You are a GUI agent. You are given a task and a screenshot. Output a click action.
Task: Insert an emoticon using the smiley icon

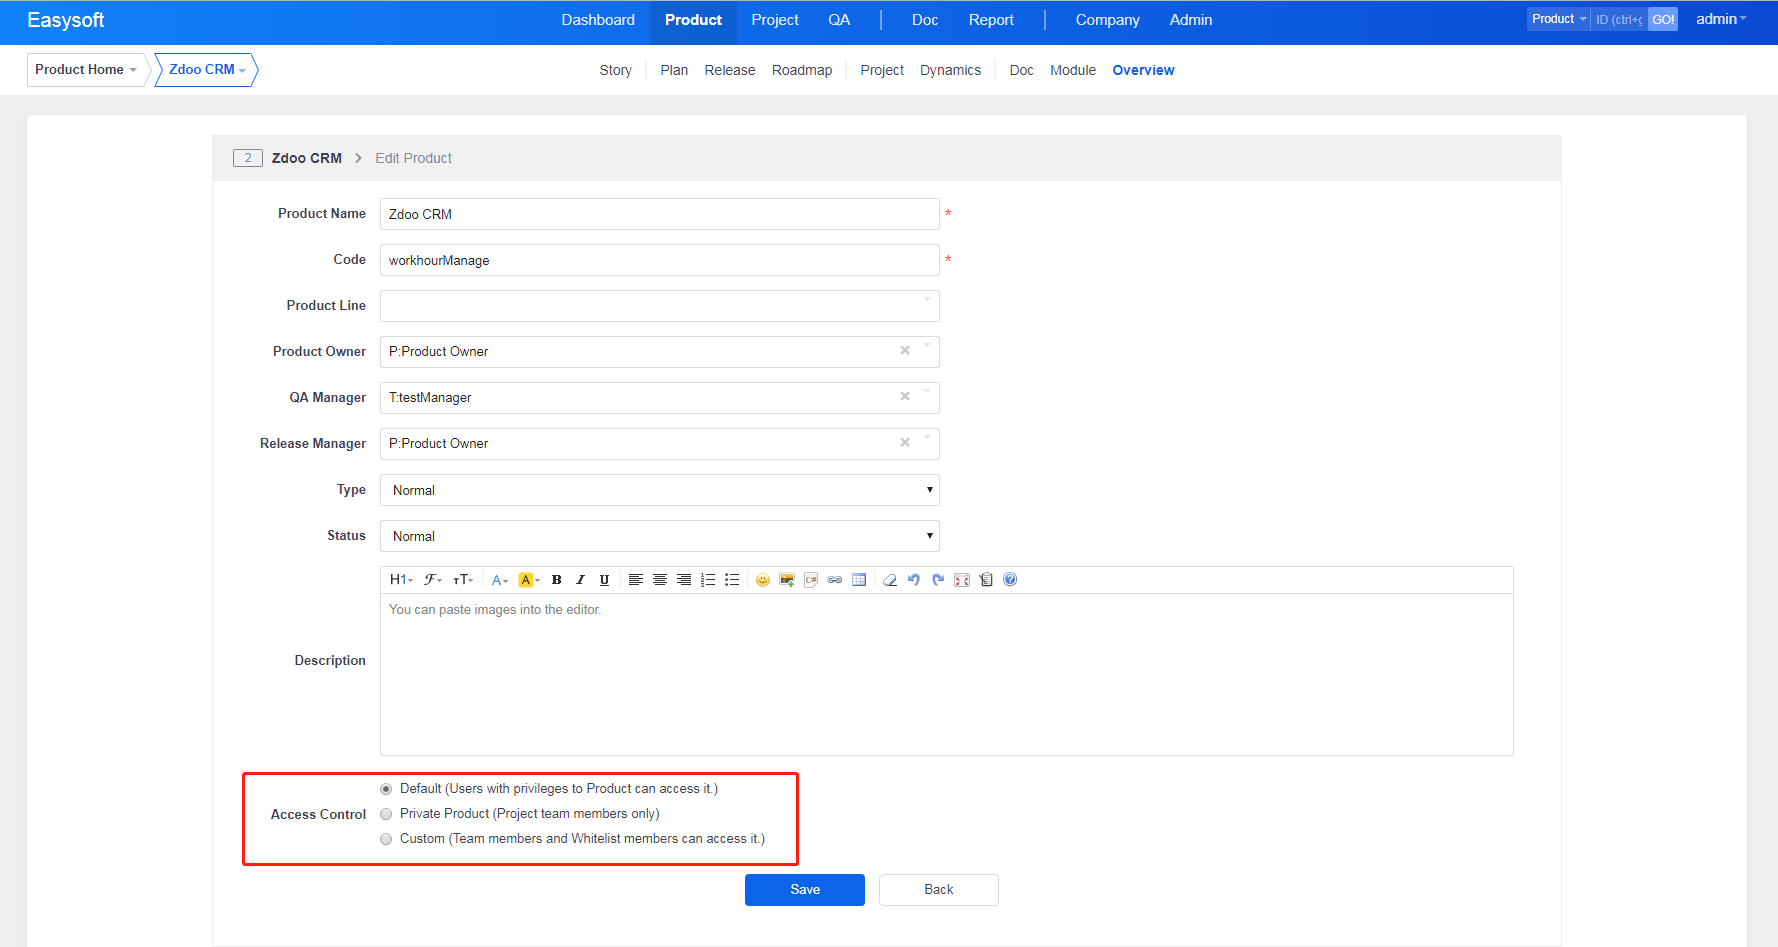pyautogui.click(x=763, y=580)
